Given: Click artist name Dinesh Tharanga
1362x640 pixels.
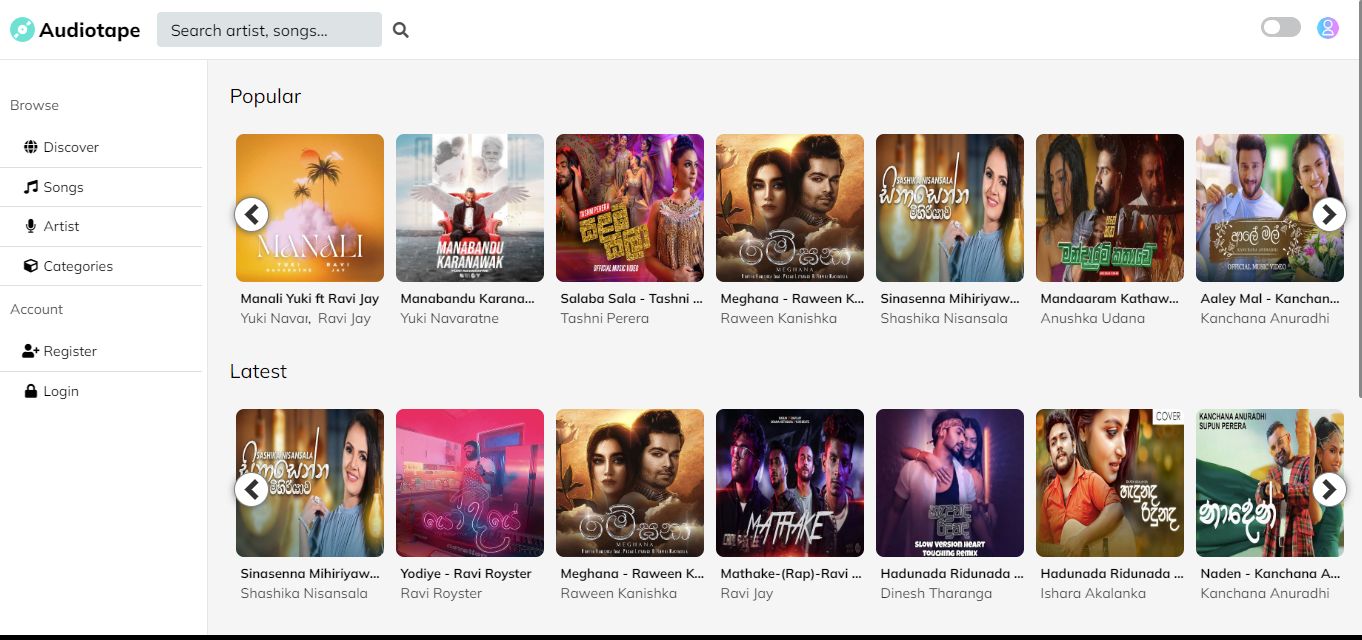Looking at the screenshot, I should 936,593.
